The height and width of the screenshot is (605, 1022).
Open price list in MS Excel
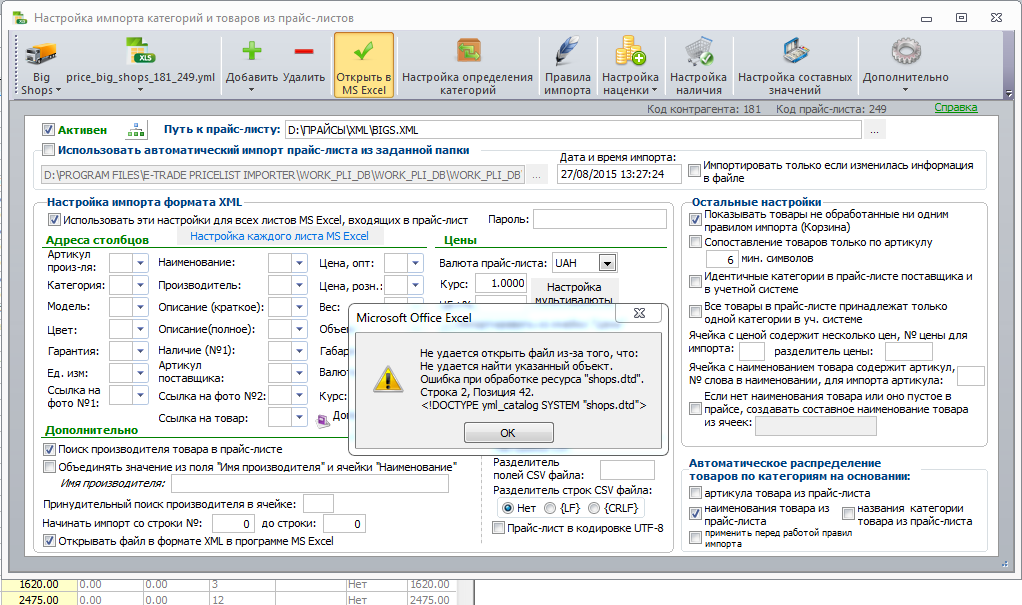coord(364,65)
